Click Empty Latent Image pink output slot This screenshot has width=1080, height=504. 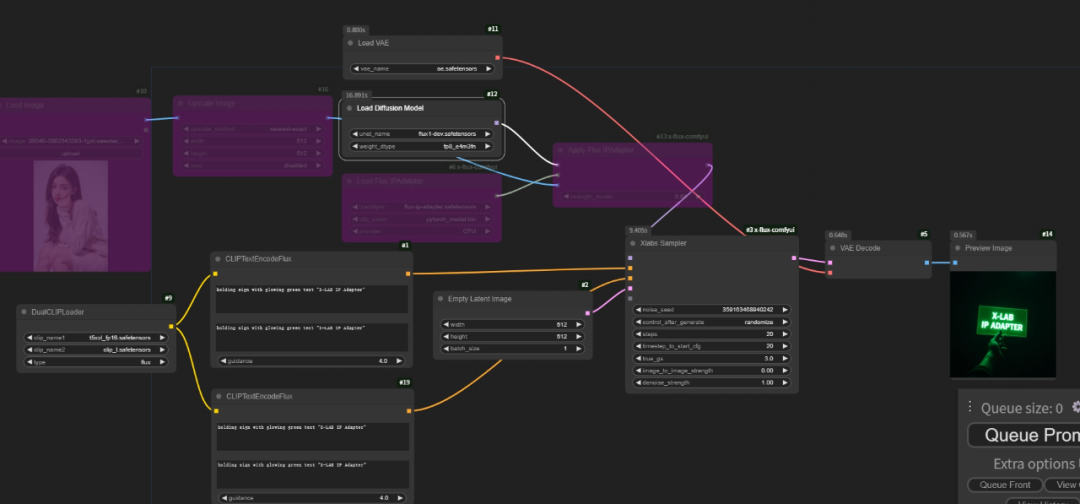tap(588, 313)
